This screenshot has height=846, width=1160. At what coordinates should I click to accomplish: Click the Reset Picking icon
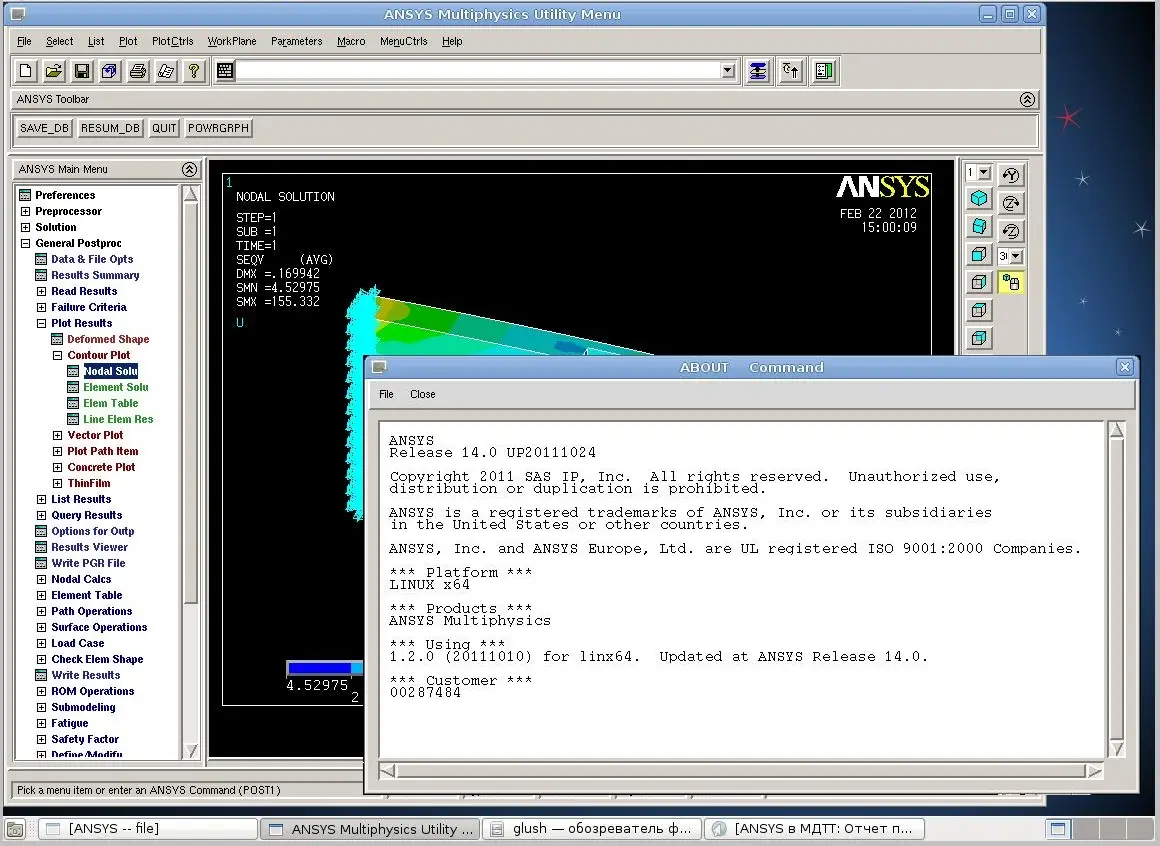(791, 71)
